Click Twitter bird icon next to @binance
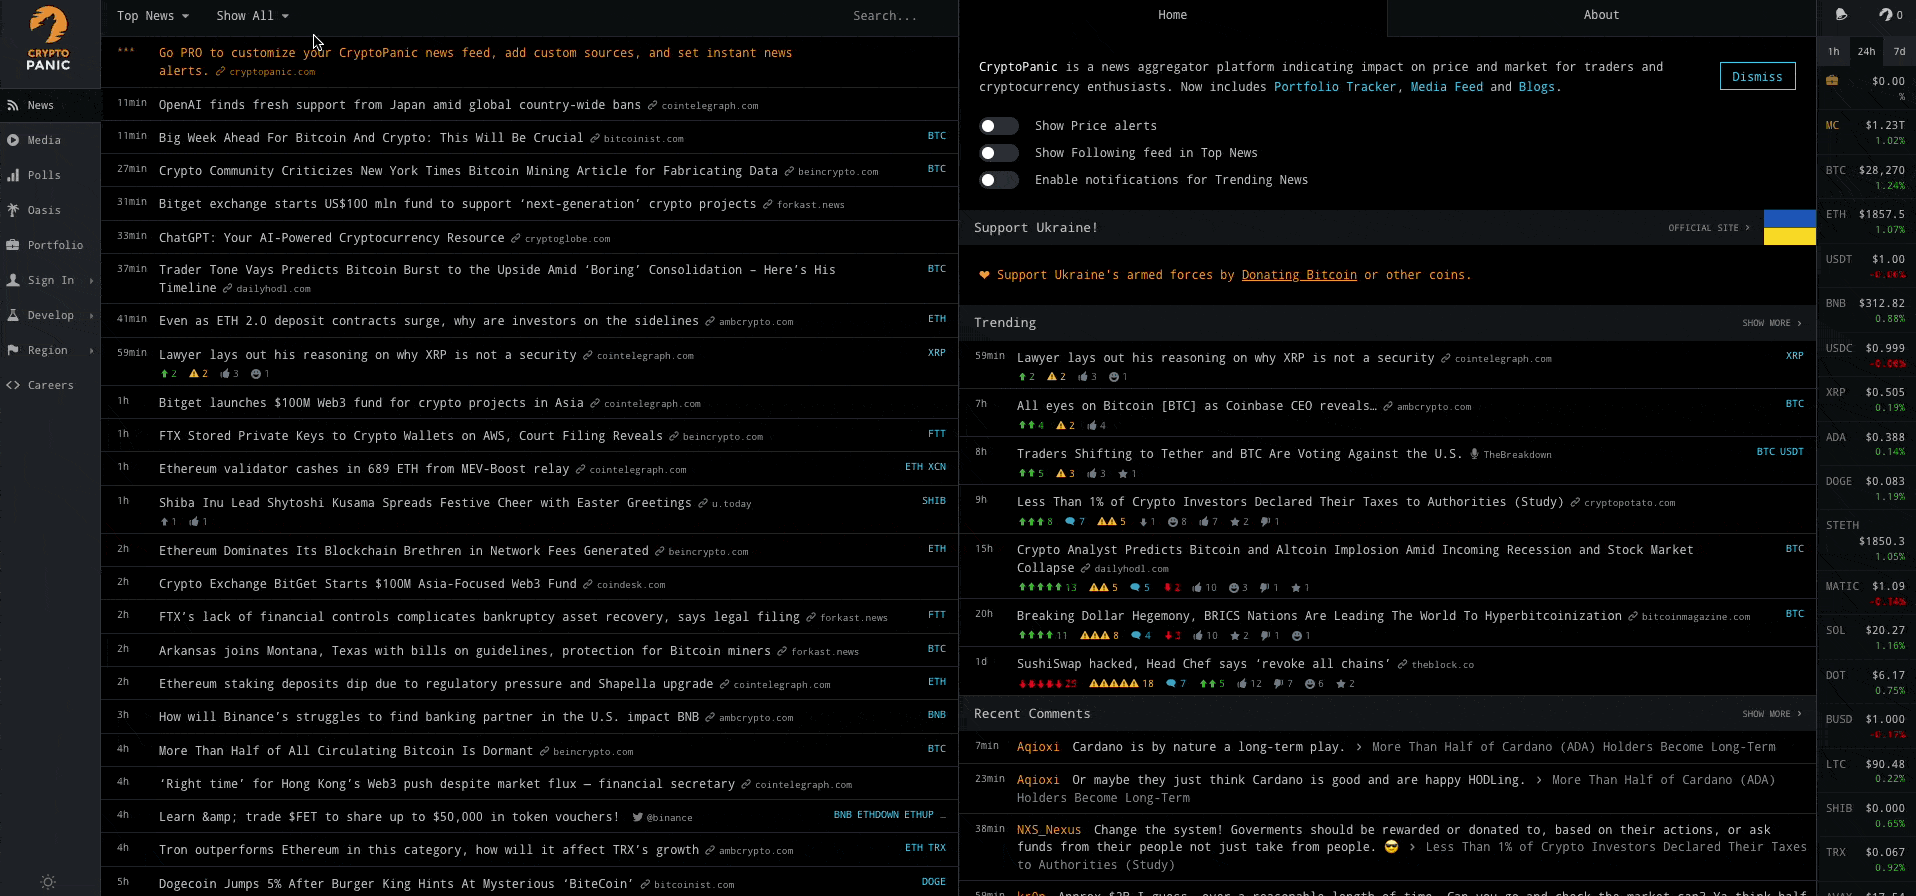Viewport: 1916px width, 896px height. (638, 817)
